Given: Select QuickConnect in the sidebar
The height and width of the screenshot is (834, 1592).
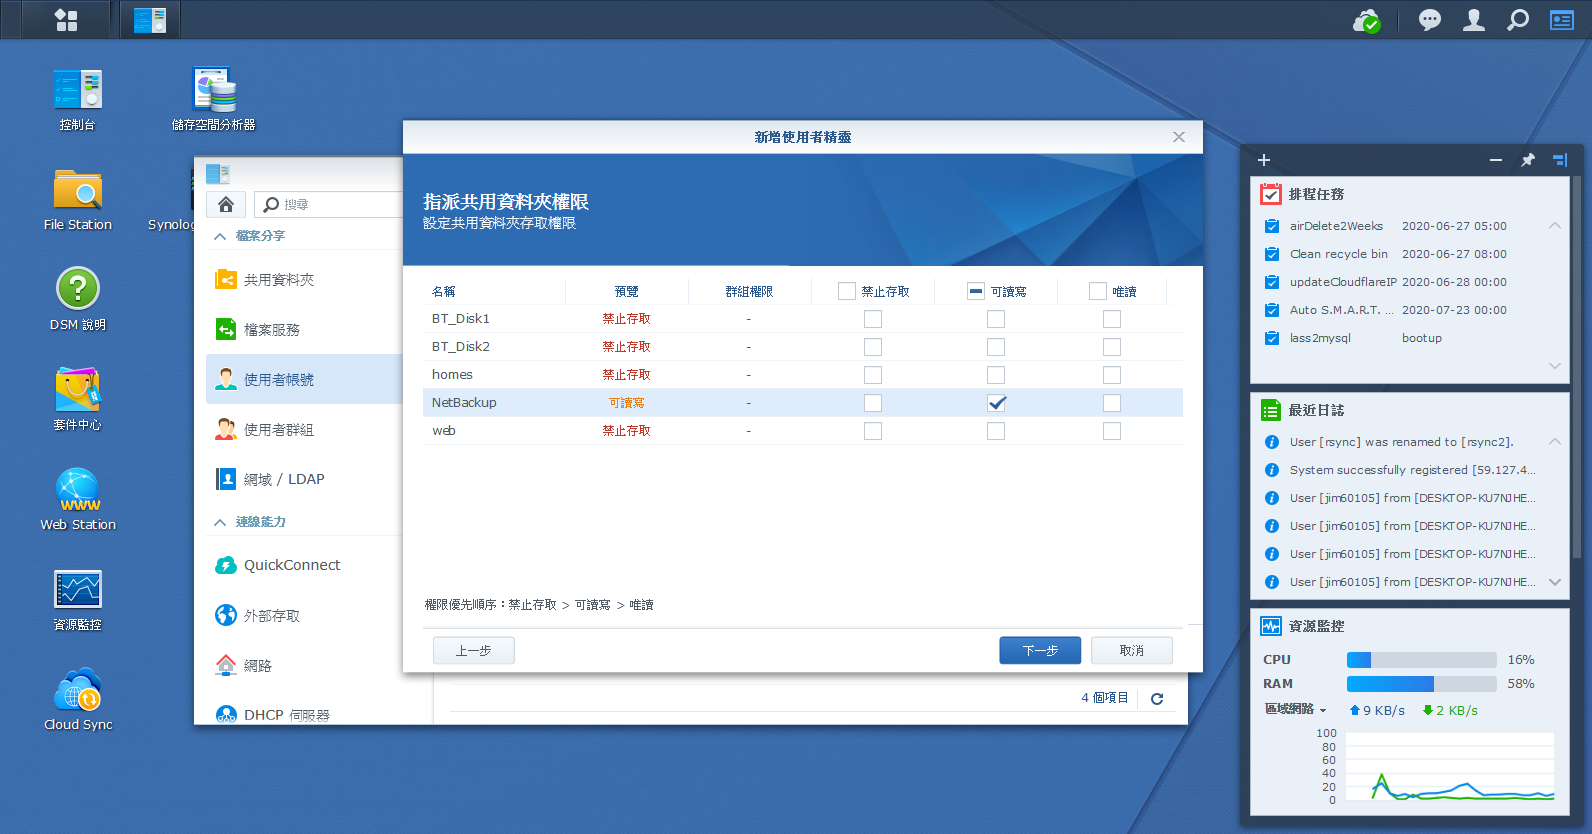Looking at the screenshot, I should (292, 565).
